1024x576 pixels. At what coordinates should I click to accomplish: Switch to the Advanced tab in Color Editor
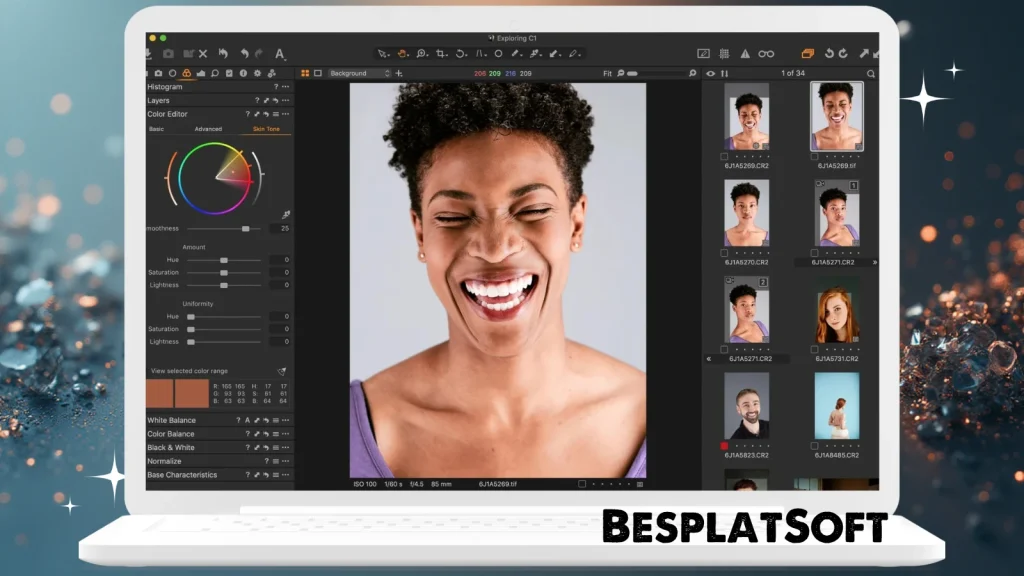pos(208,129)
